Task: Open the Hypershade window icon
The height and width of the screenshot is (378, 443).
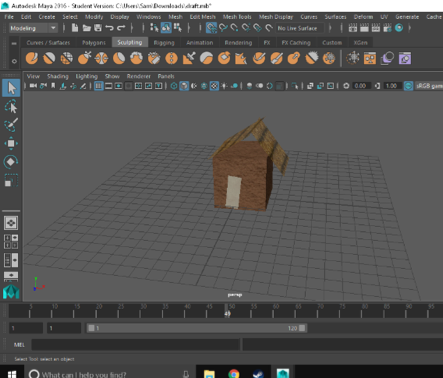Action: [399, 28]
